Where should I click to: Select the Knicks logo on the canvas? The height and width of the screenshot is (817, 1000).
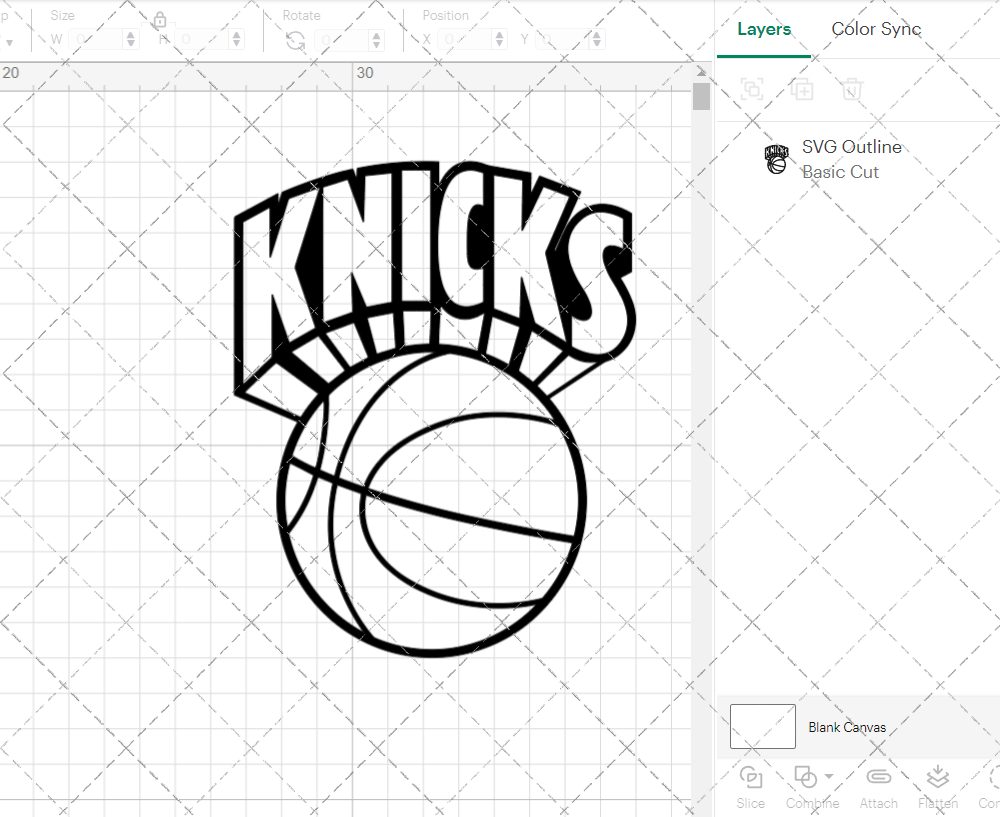click(434, 408)
